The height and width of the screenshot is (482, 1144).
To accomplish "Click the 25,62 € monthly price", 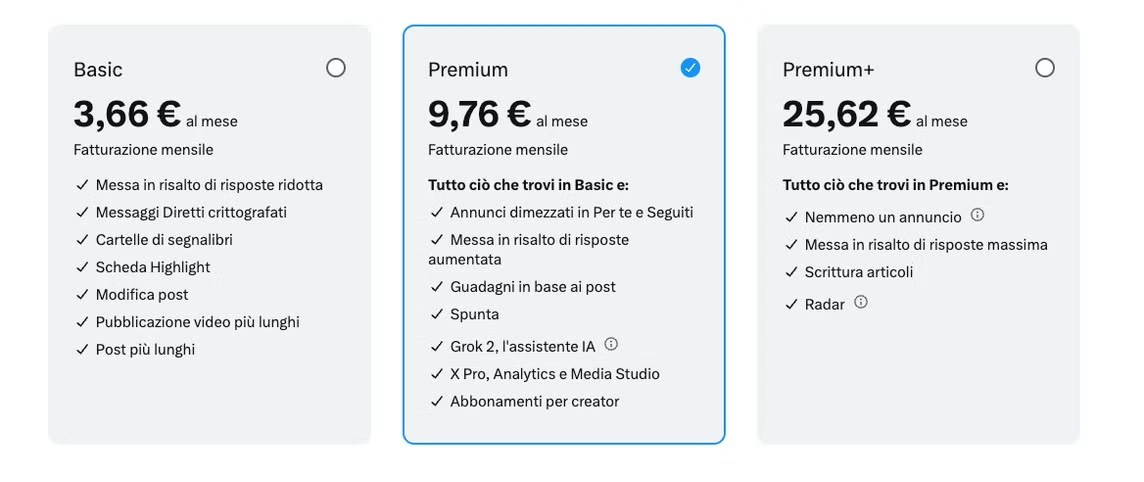I will click(x=846, y=115).
